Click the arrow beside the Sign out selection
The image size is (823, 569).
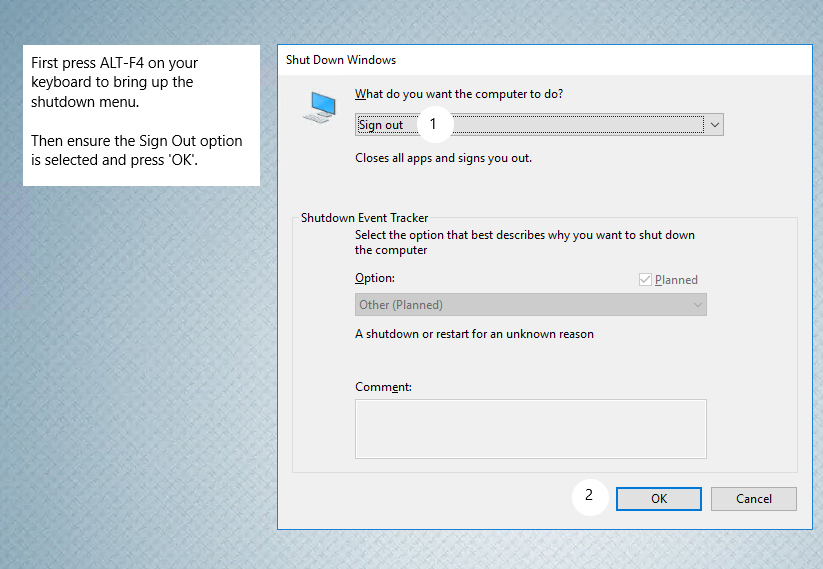click(712, 125)
